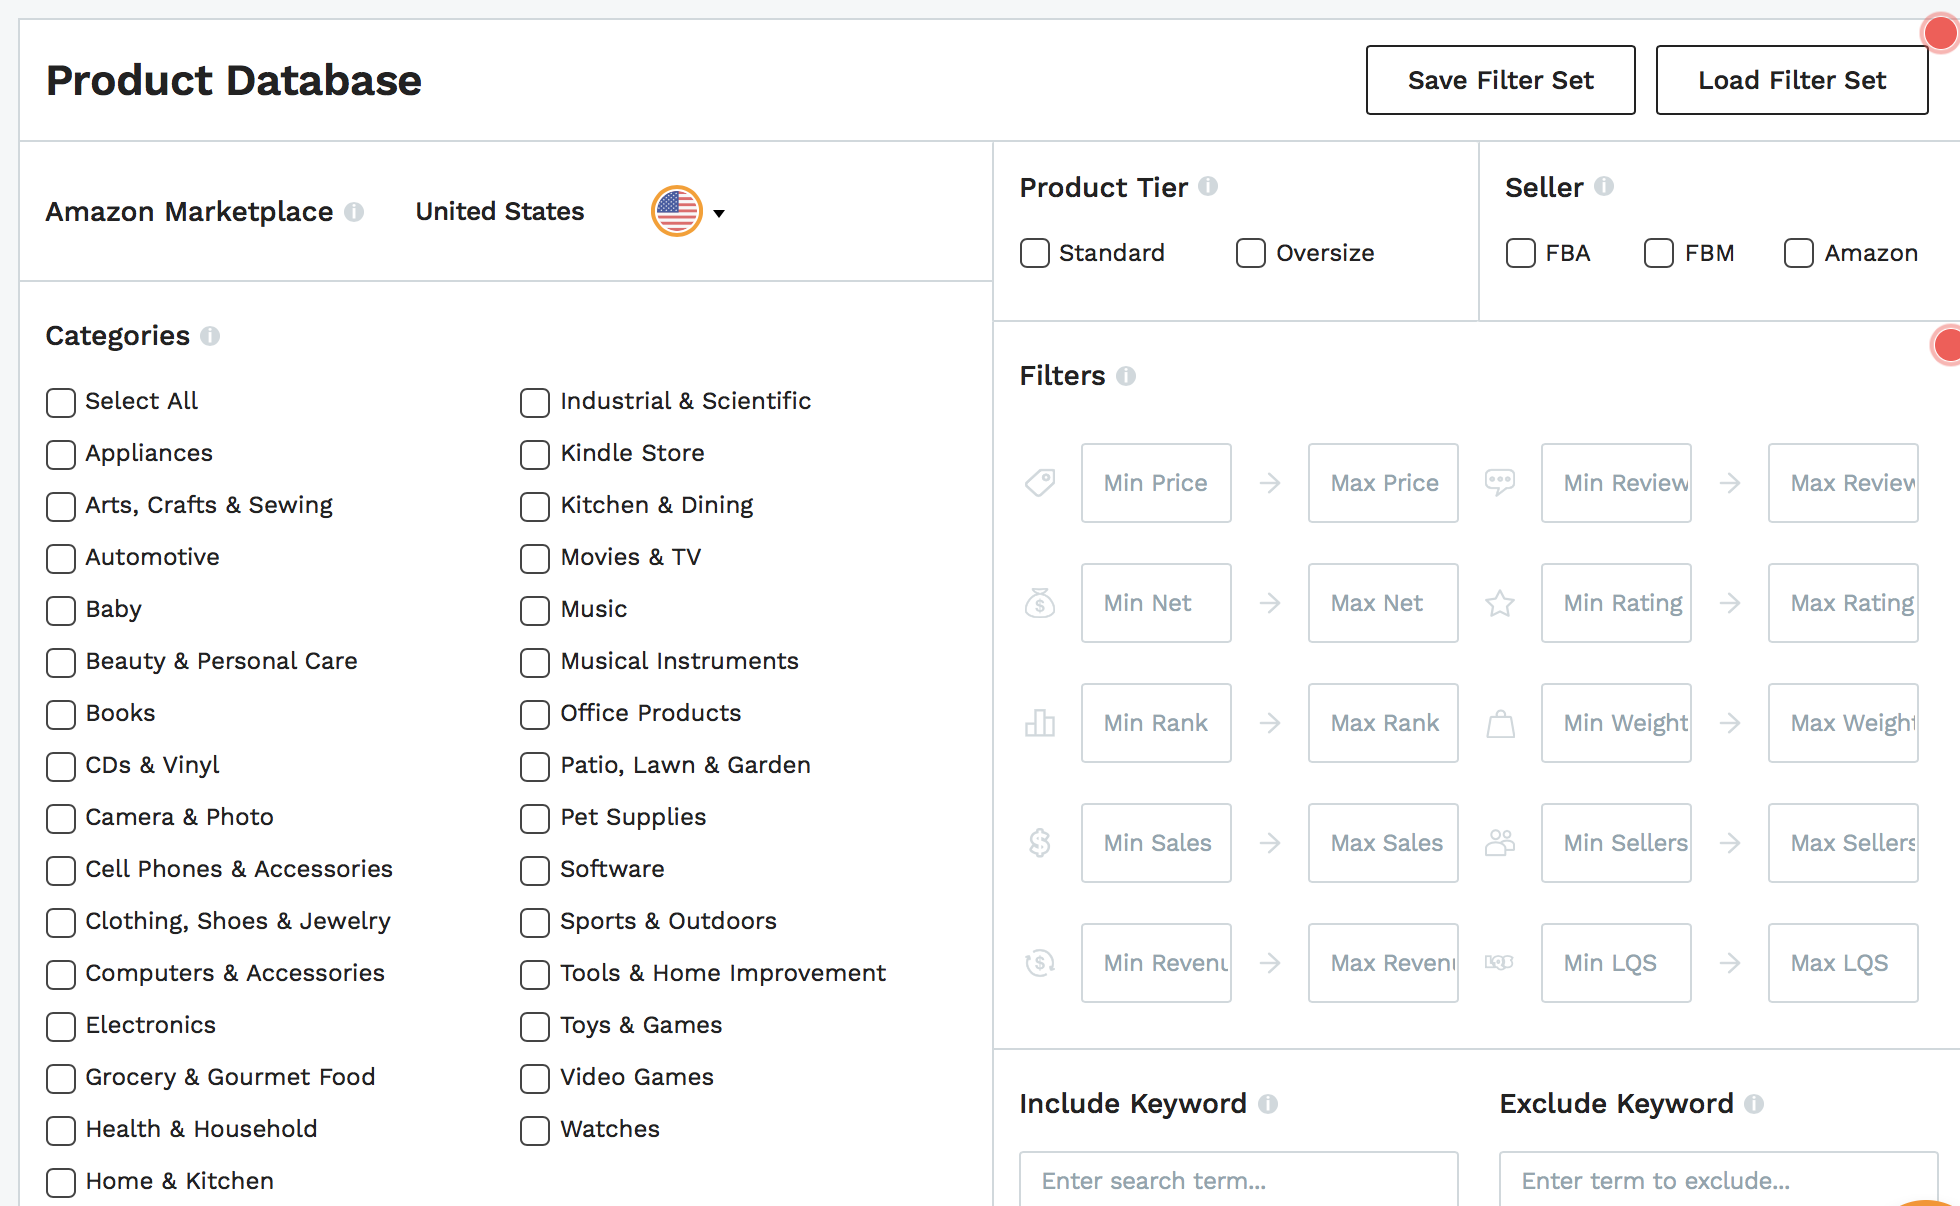Click the info icon next to Amazon Marketplace

click(x=354, y=212)
